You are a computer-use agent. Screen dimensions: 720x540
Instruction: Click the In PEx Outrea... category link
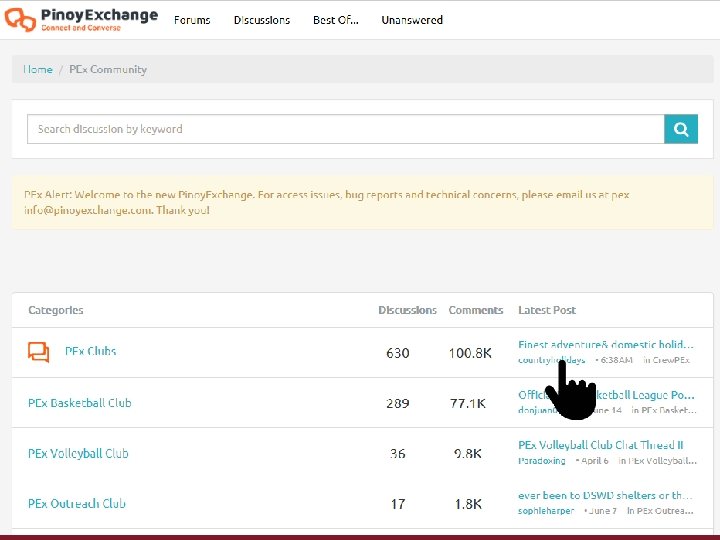click(660, 511)
